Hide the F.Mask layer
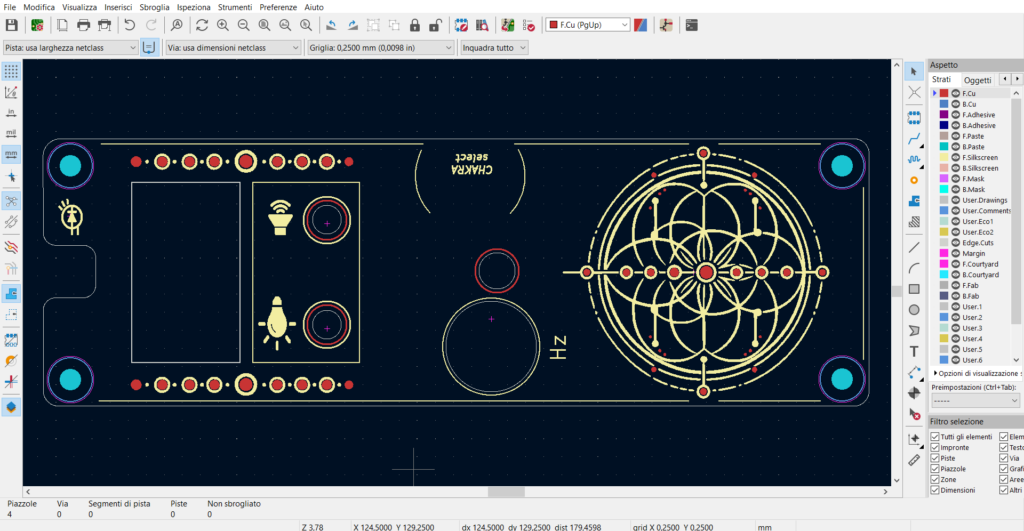 point(955,178)
